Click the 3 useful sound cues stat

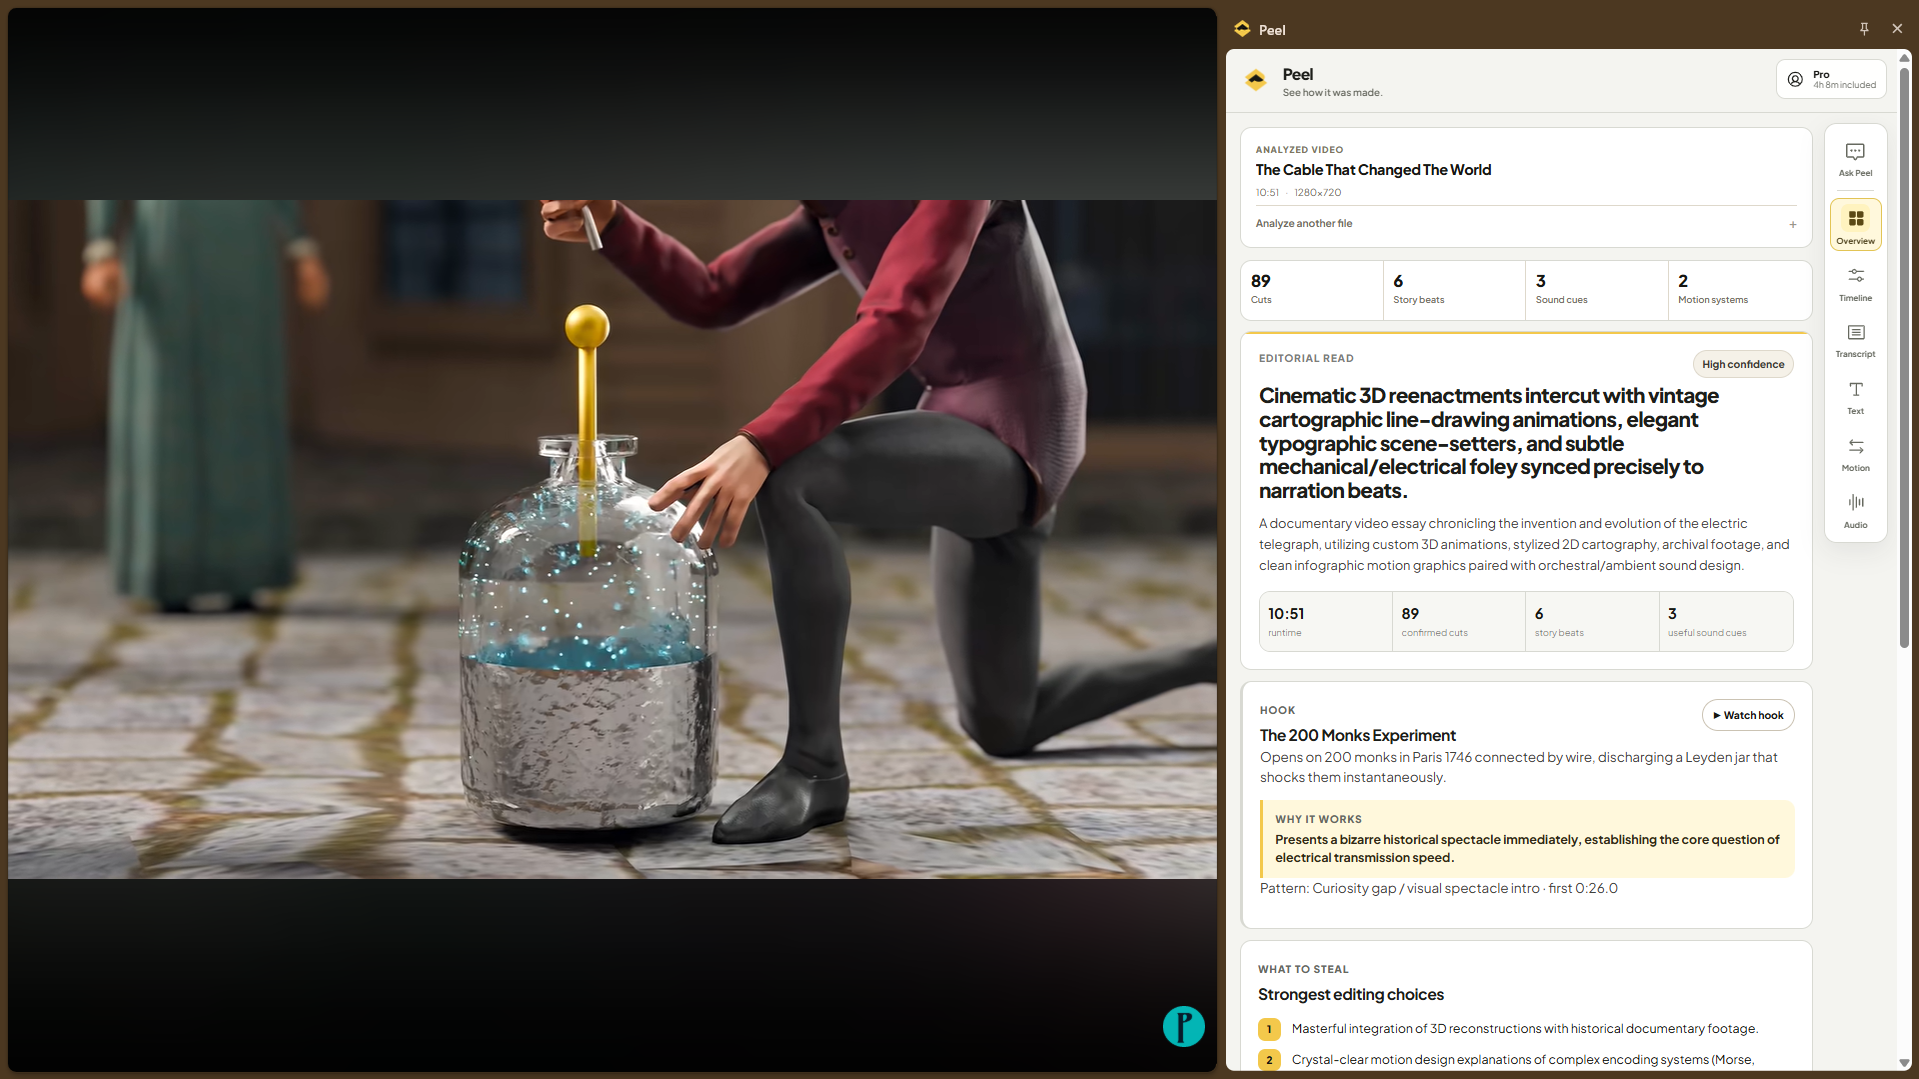click(1726, 621)
